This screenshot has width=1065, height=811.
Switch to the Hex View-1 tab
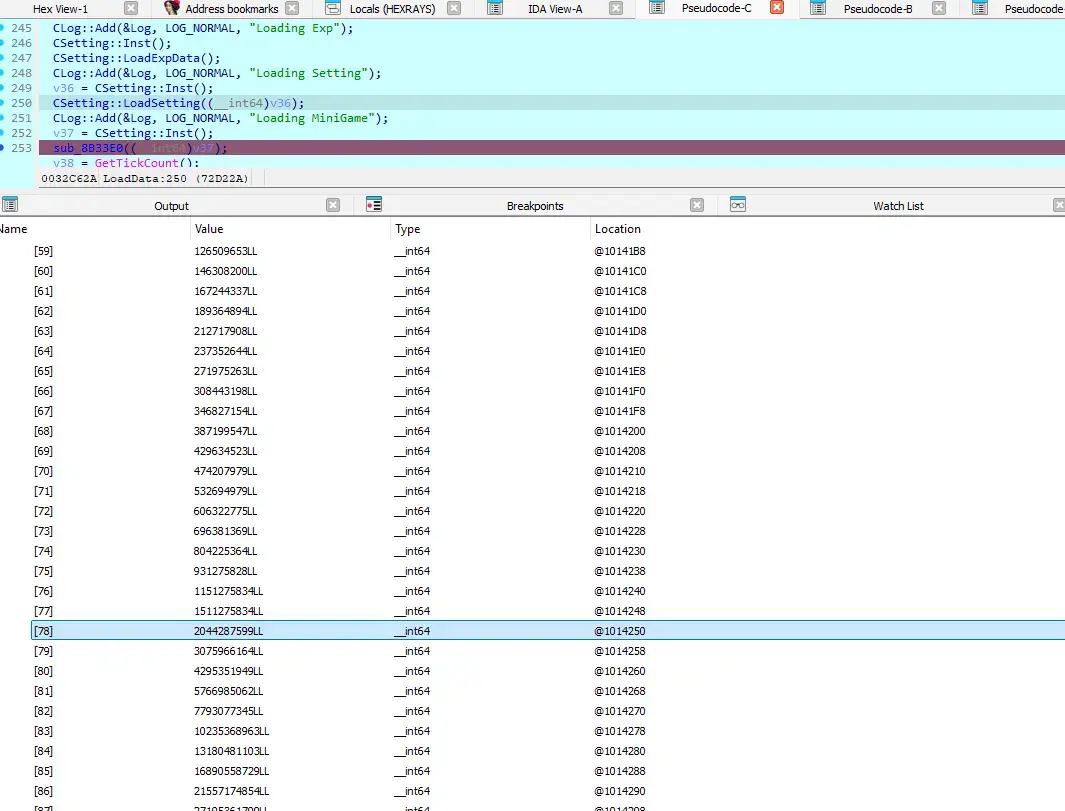60,9
